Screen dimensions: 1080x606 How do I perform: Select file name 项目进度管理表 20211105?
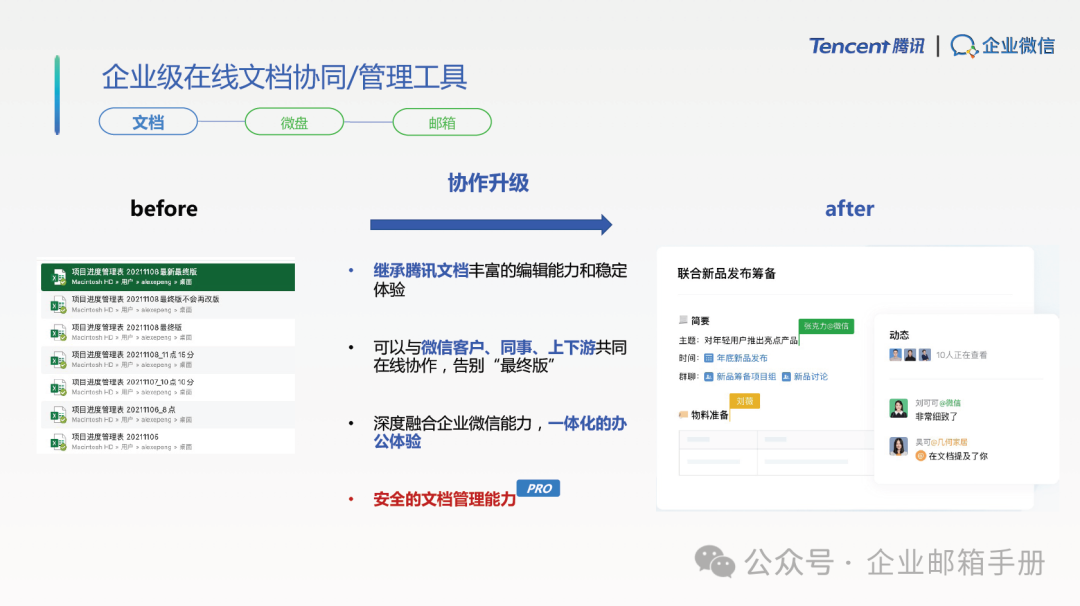115,437
